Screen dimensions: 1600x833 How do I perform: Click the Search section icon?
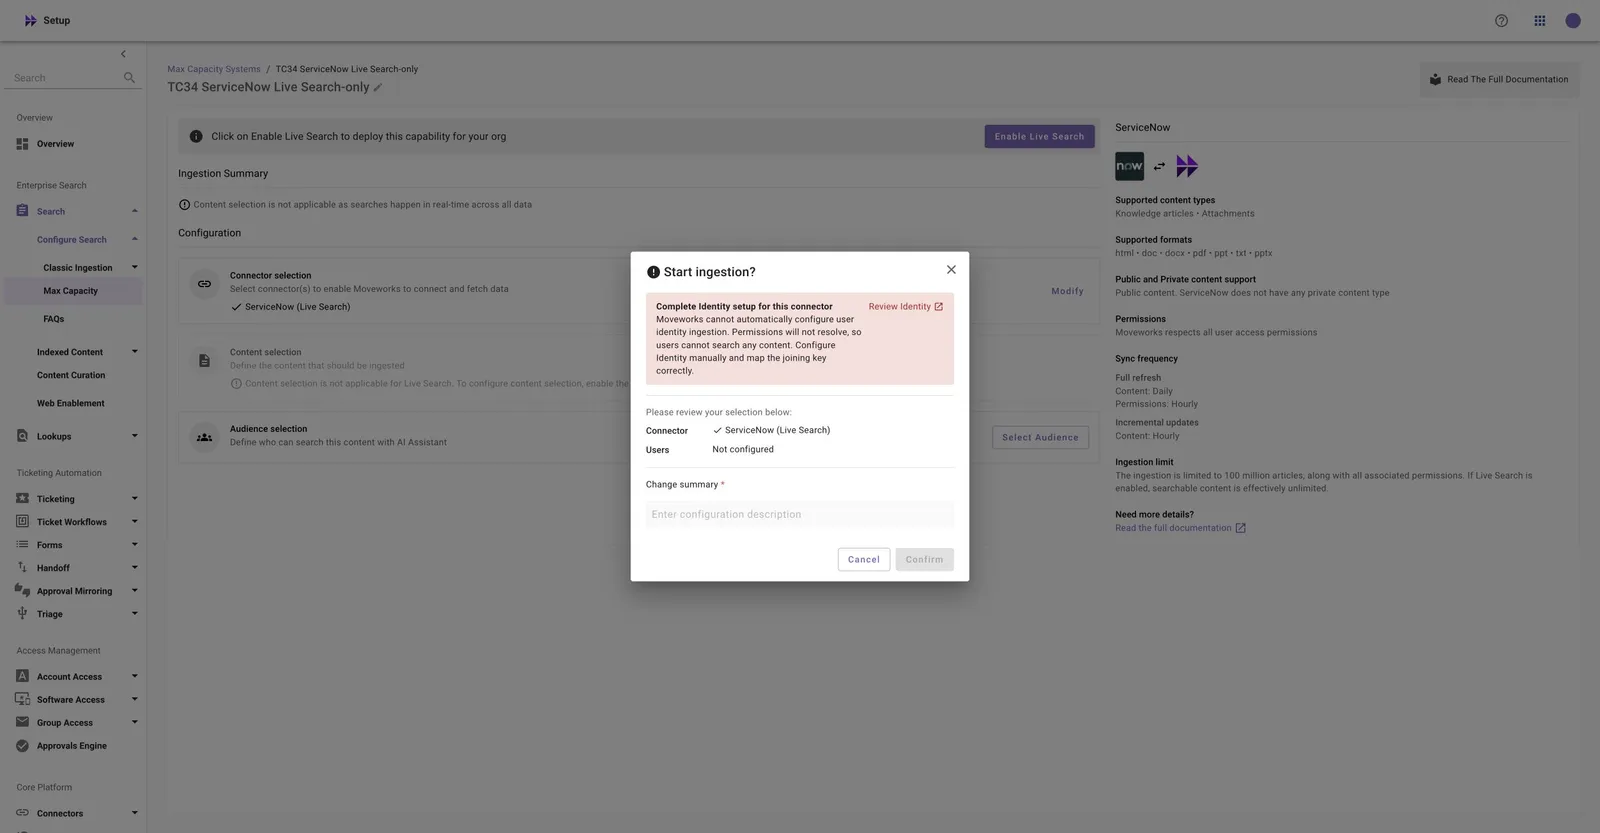(x=22, y=211)
